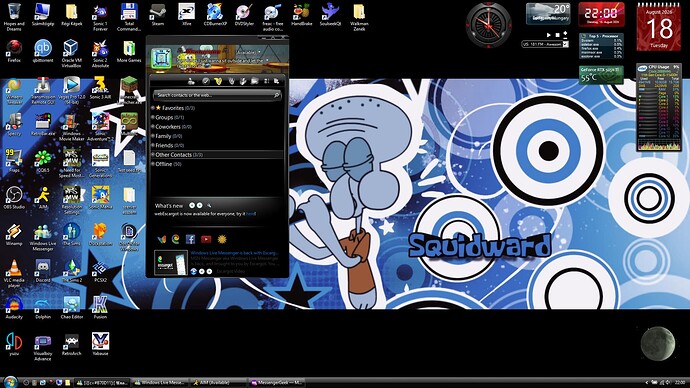This screenshot has height=388, width=690.
Task: Switch to the MessengerGeek taskbar button
Action: coord(276,383)
